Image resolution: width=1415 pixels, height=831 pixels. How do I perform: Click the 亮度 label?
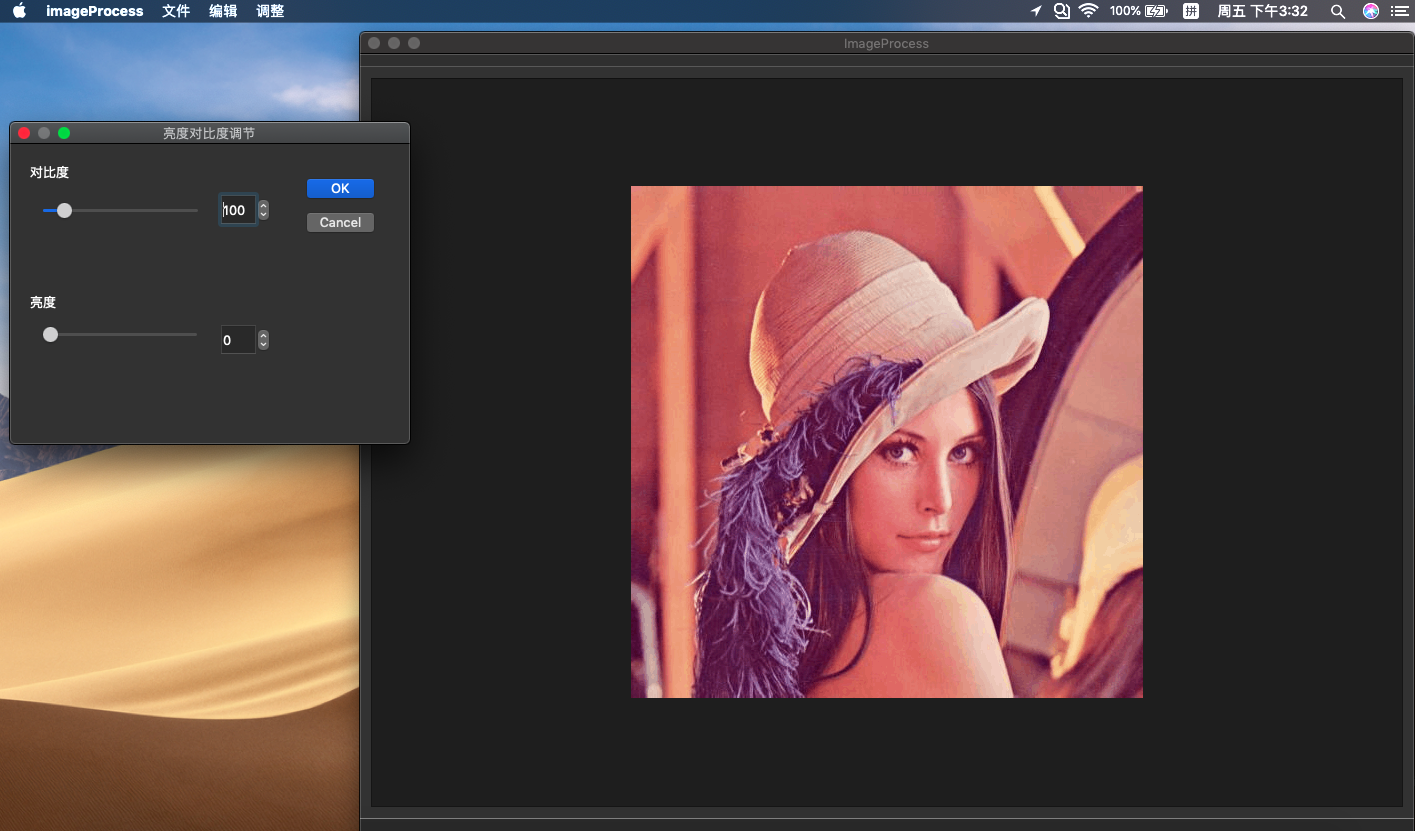click(x=43, y=302)
